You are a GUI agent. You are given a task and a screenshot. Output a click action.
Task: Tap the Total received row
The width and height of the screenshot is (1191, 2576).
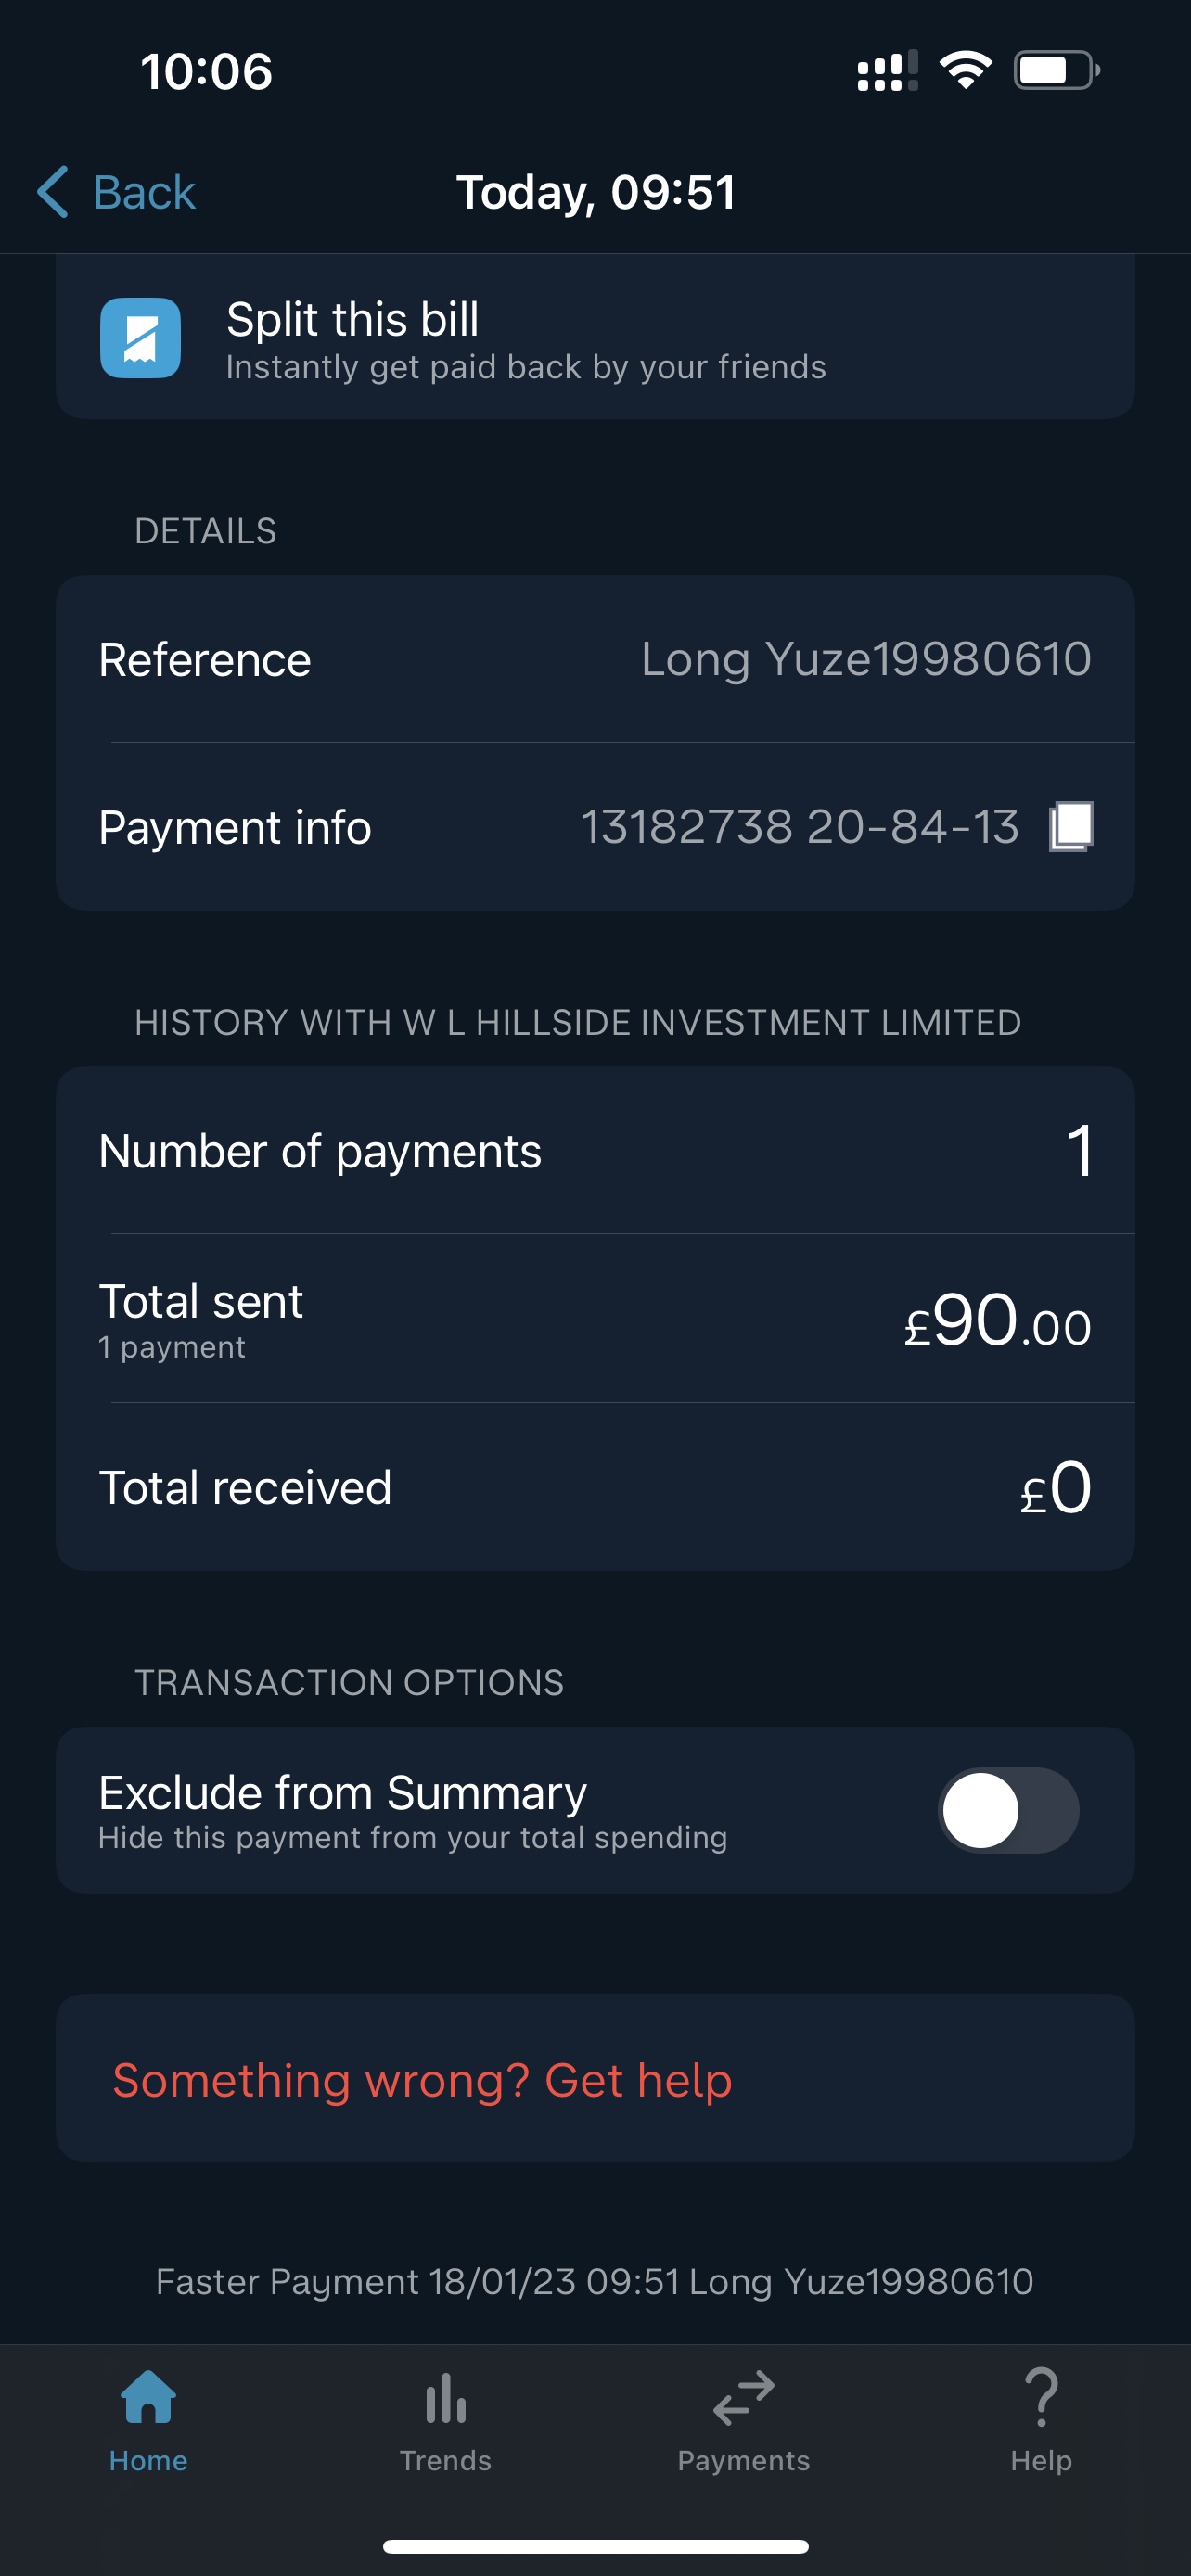coord(595,1488)
